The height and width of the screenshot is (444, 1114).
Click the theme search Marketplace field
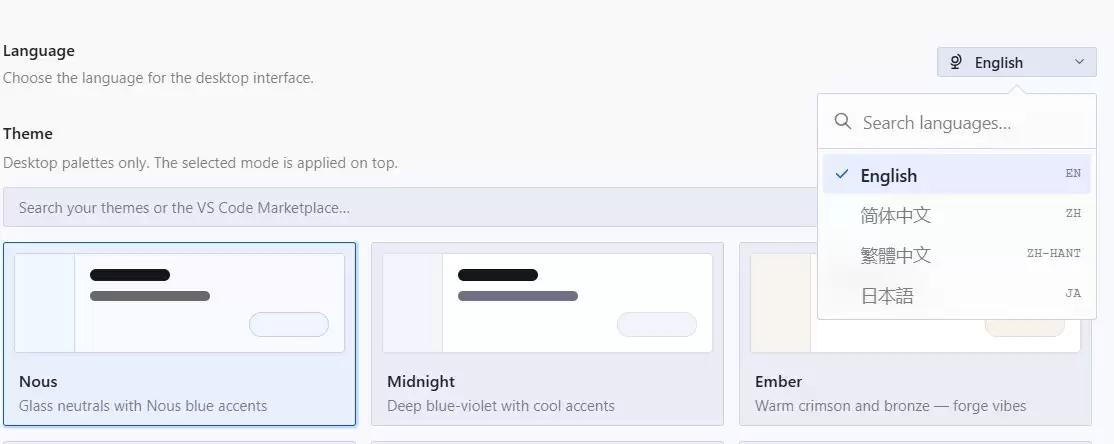pyautogui.click(x=409, y=207)
